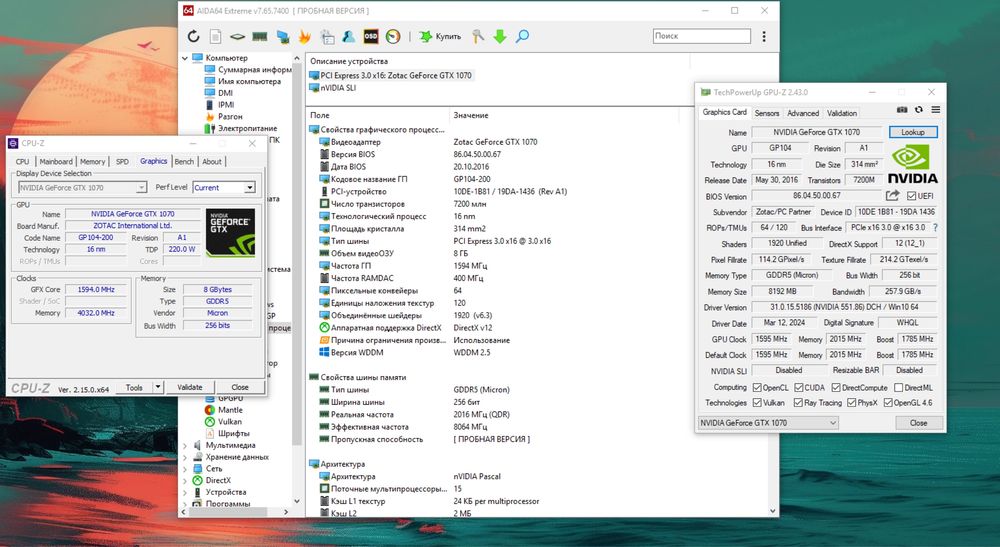Click the green memory module toolbar icon
1000x547 pixels.
(260, 36)
